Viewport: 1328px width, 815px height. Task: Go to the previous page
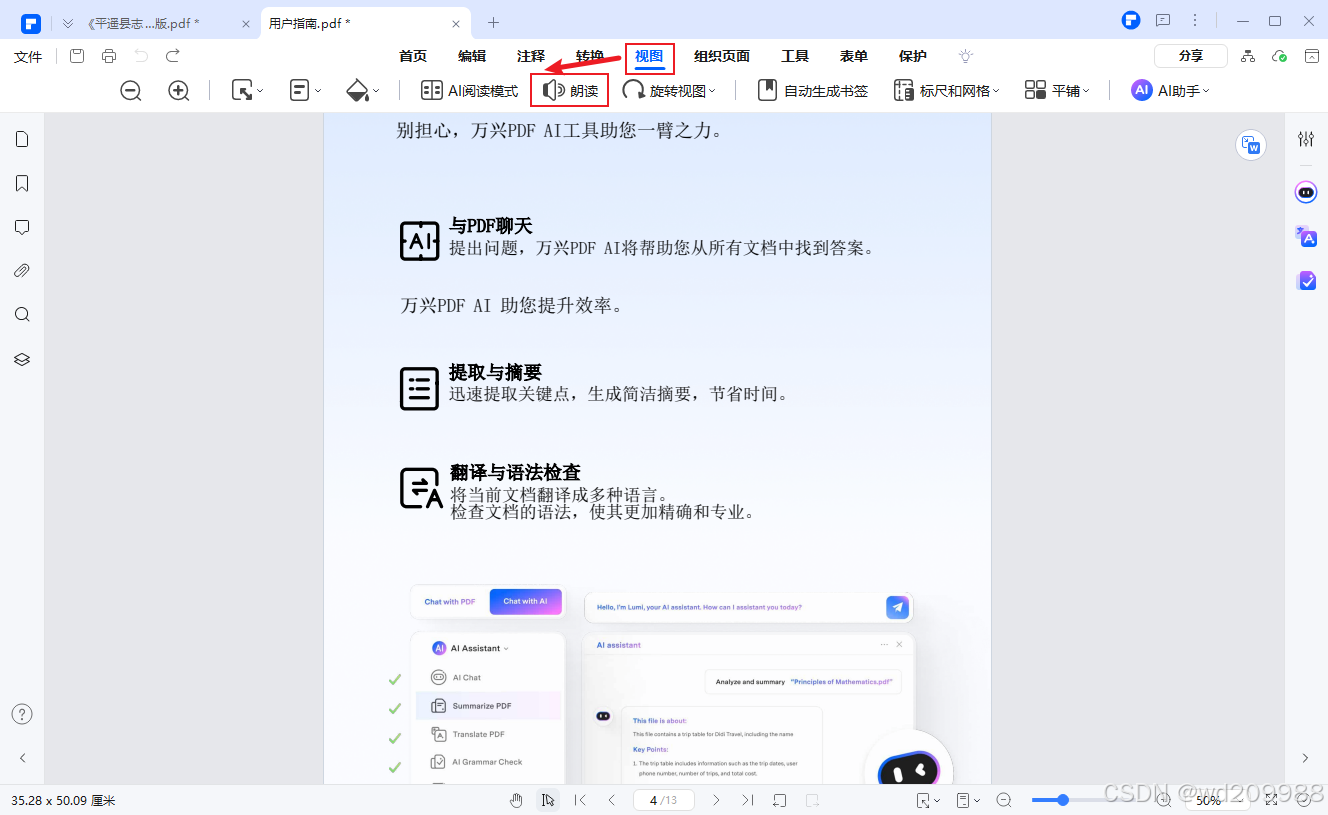pyautogui.click(x=612, y=800)
